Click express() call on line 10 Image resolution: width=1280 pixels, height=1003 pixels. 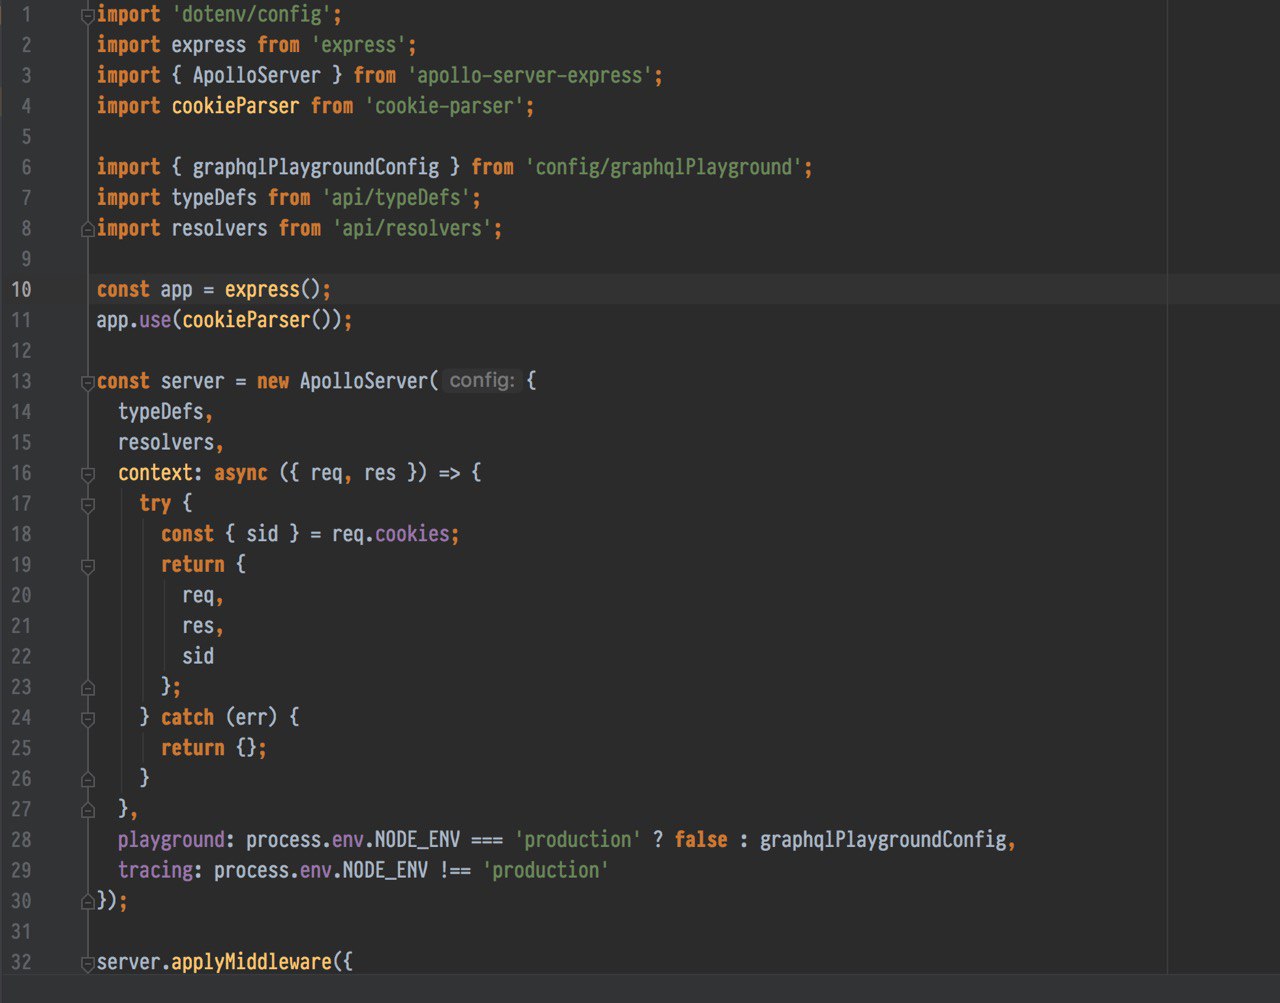click(x=272, y=290)
